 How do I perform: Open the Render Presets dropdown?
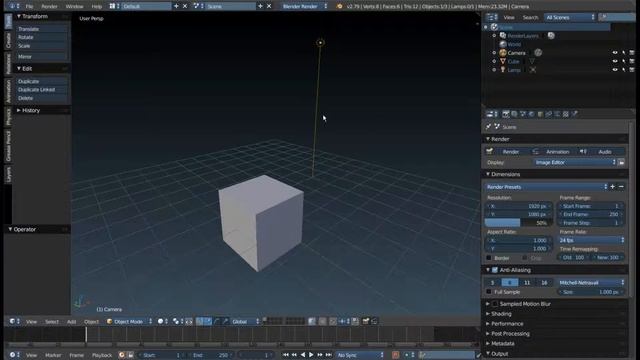pyautogui.click(x=547, y=187)
